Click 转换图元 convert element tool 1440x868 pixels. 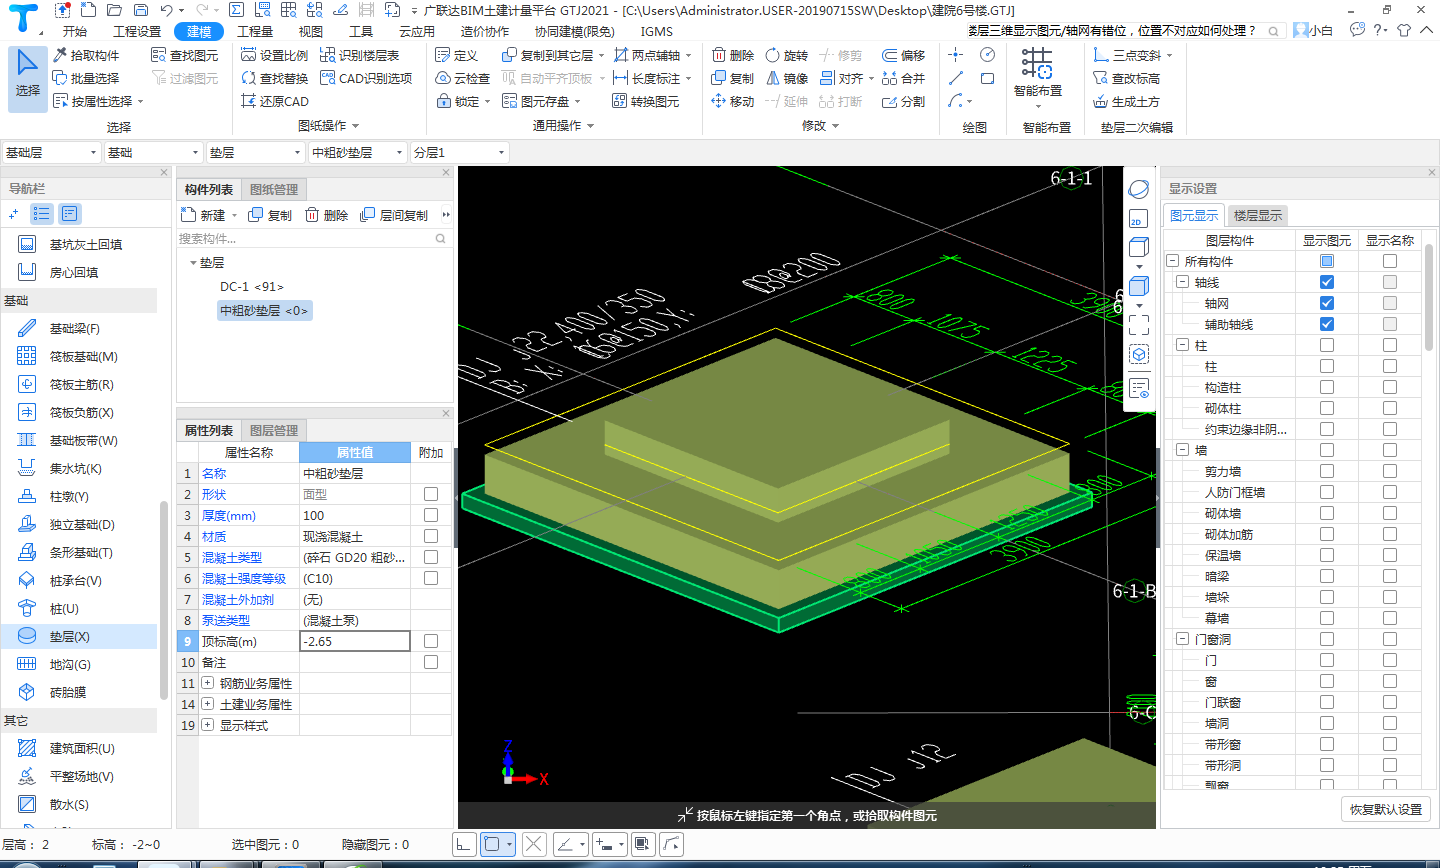646,101
